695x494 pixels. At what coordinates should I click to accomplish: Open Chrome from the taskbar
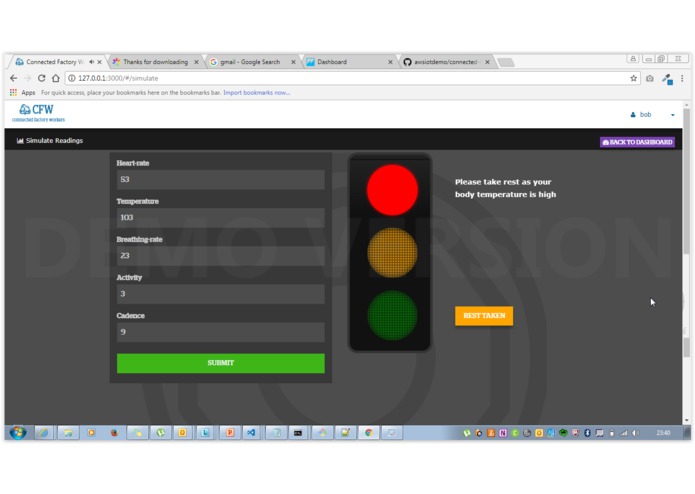(368, 433)
